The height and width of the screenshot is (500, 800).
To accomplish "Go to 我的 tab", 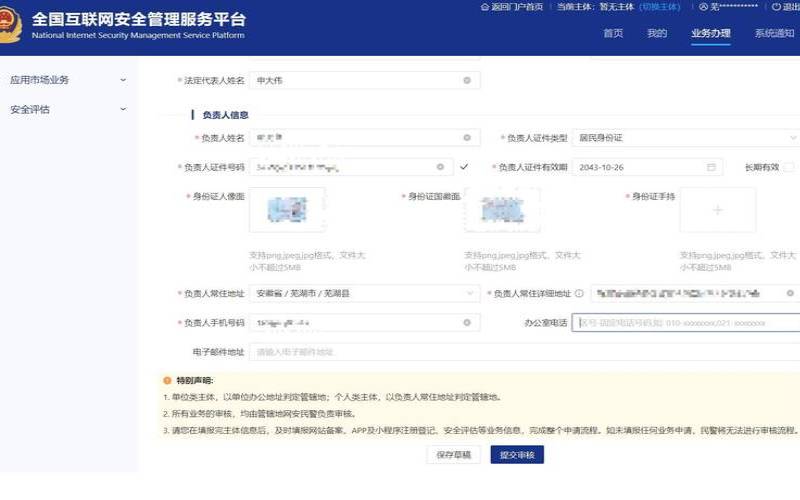I will pos(657,34).
